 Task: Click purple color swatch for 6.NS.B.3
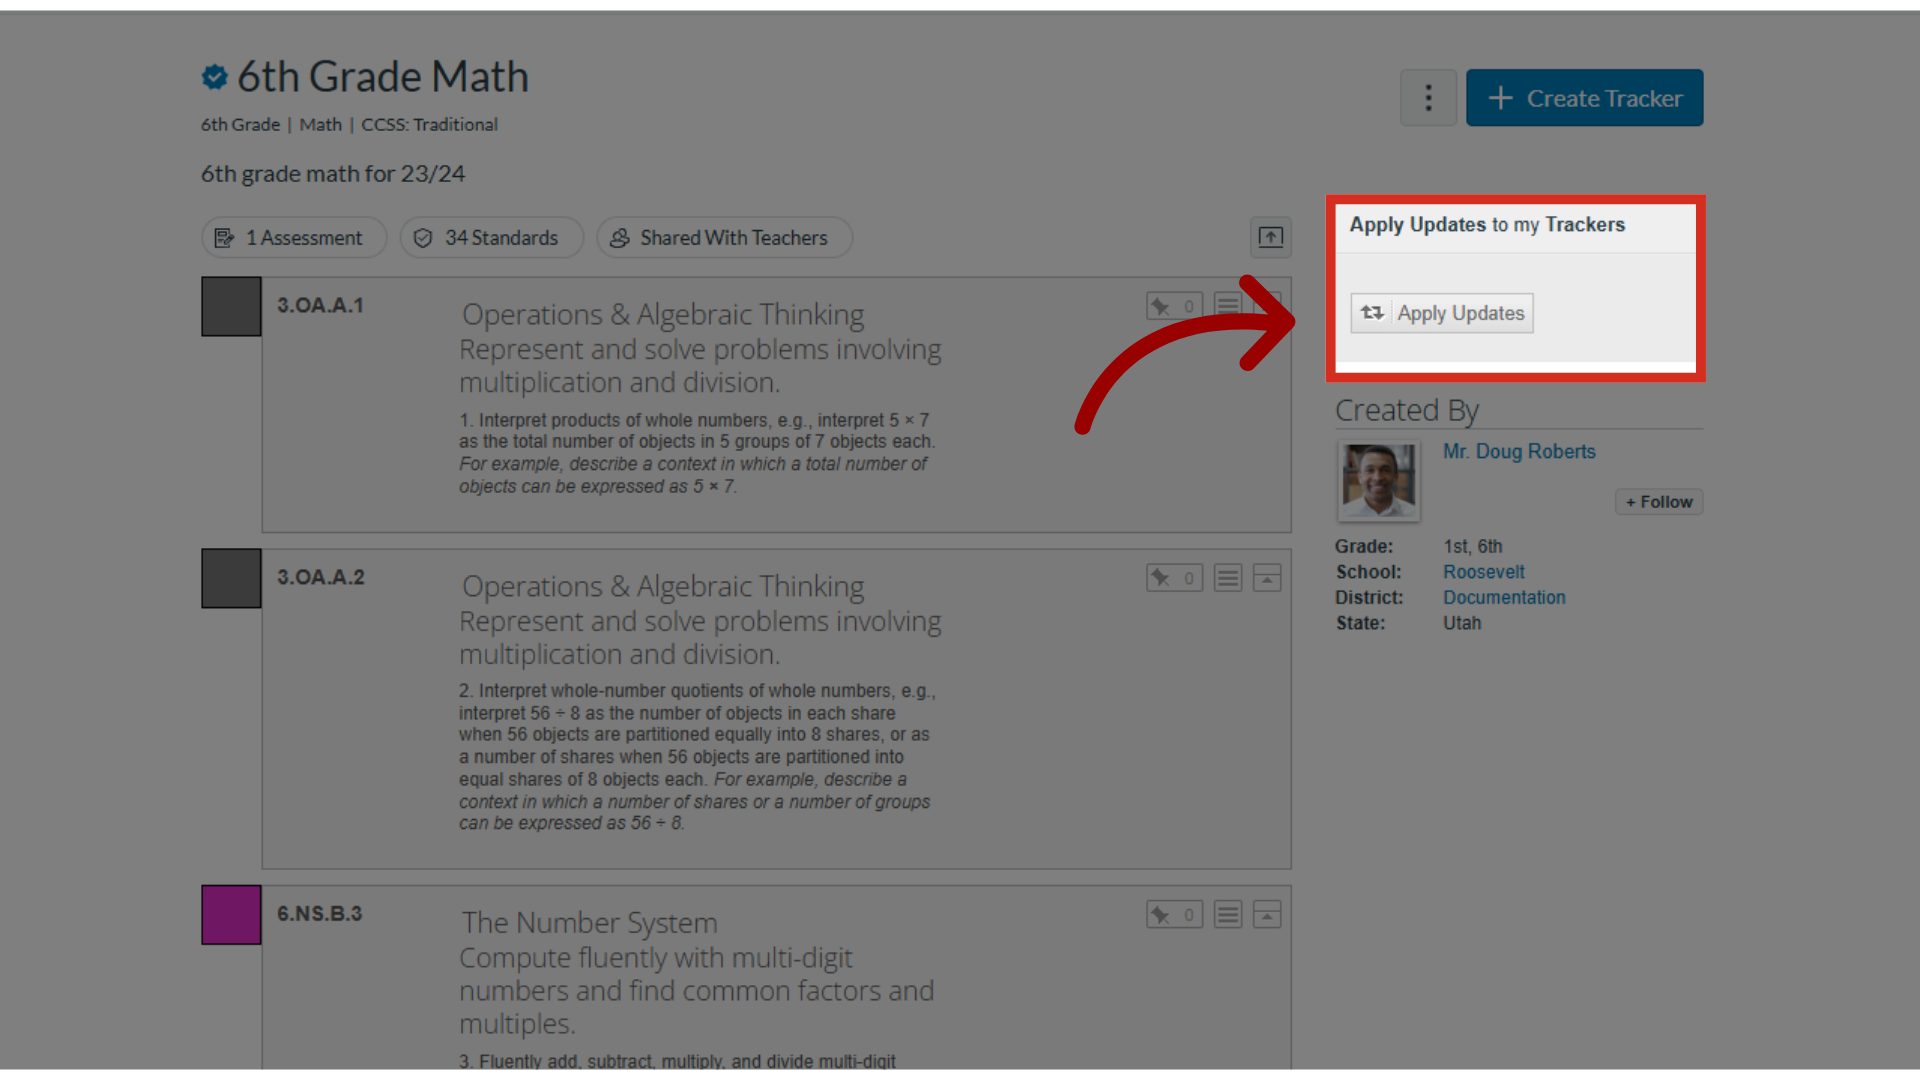[x=231, y=915]
